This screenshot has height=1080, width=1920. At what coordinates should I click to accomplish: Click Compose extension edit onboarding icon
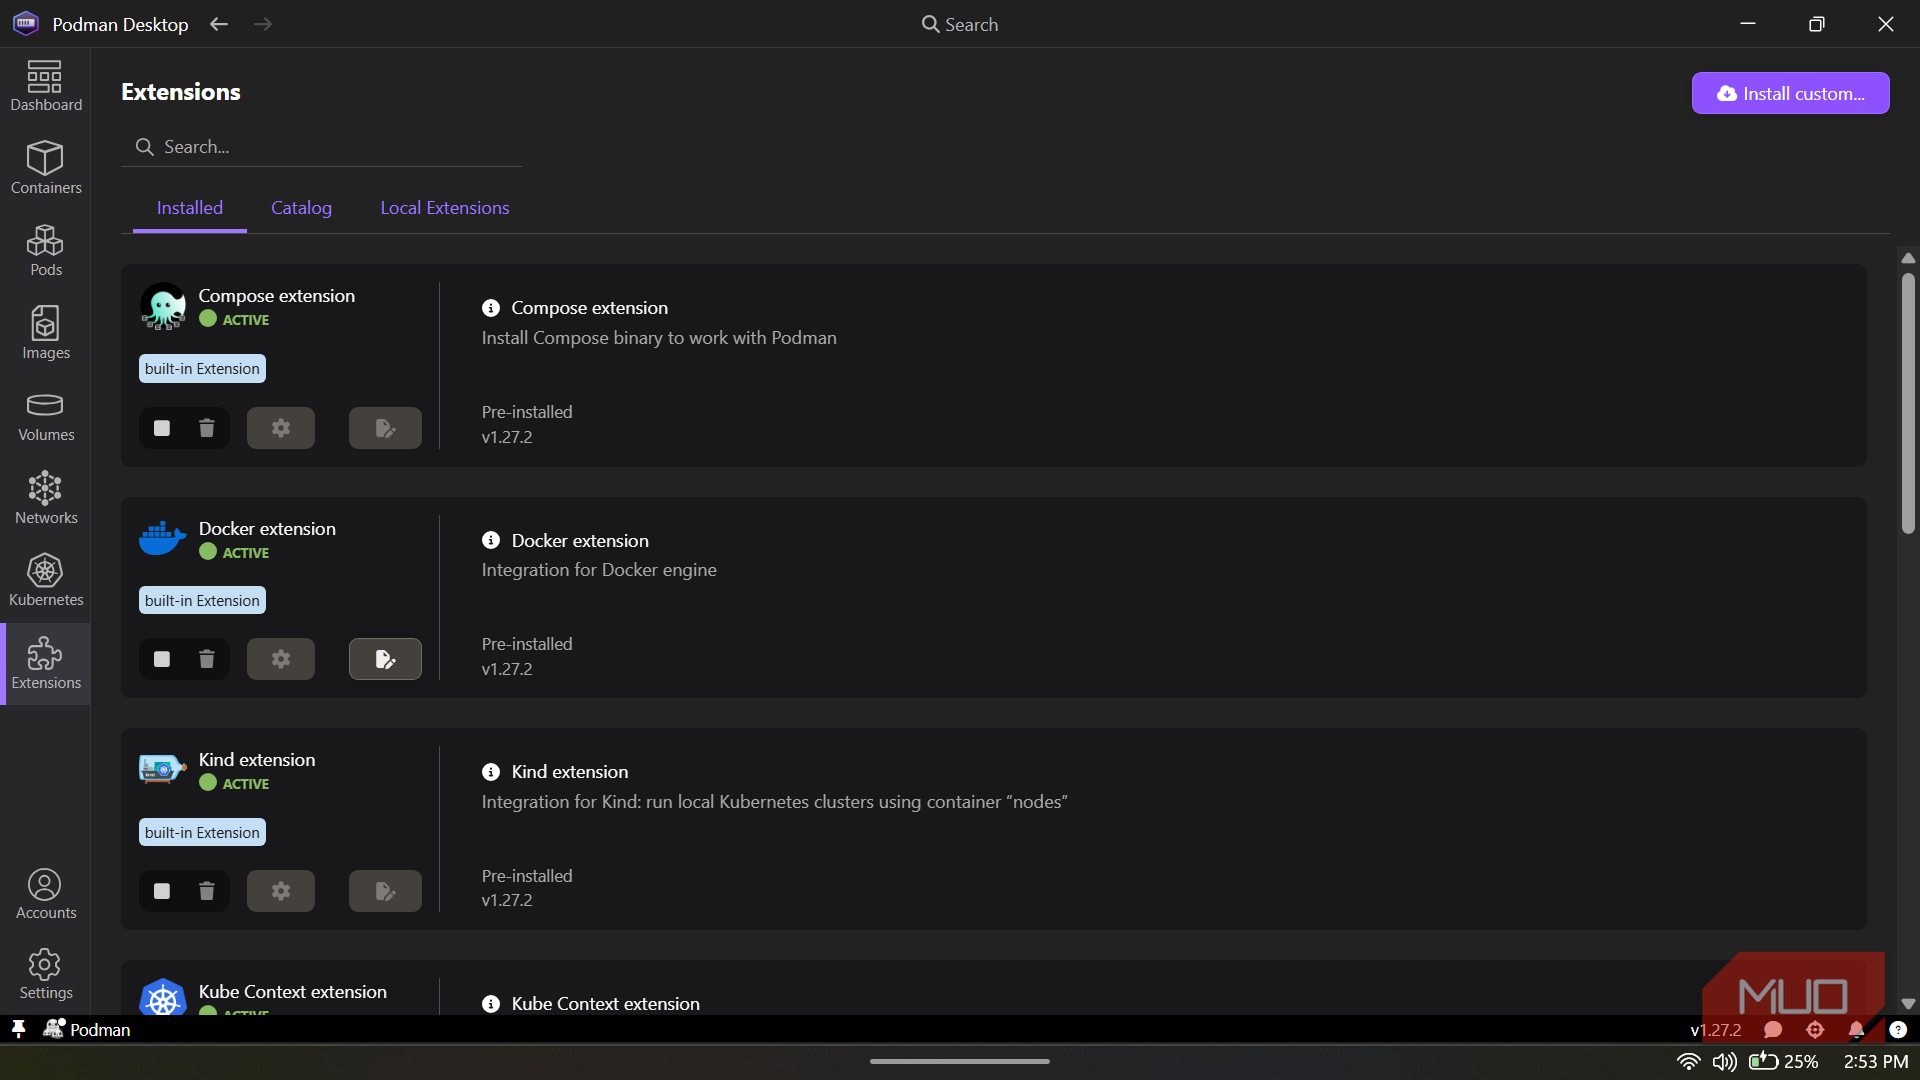click(x=385, y=428)
